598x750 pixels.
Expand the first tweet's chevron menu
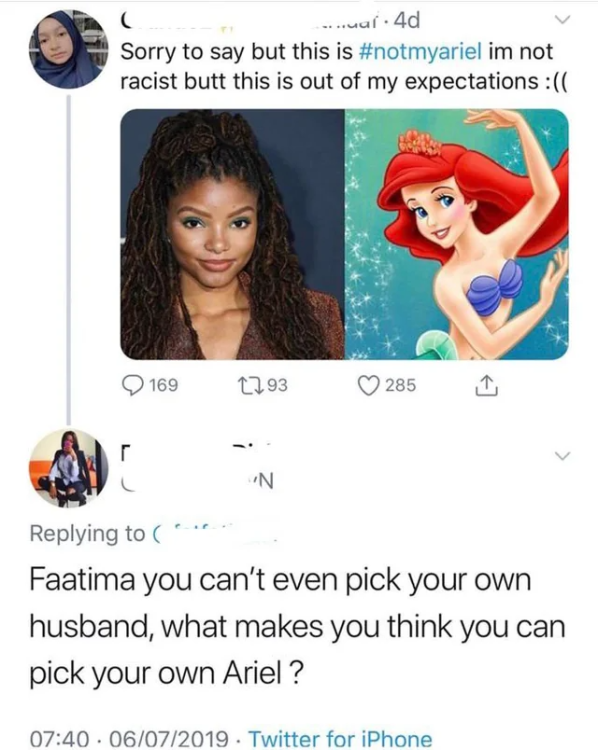[x=562, y=20]
